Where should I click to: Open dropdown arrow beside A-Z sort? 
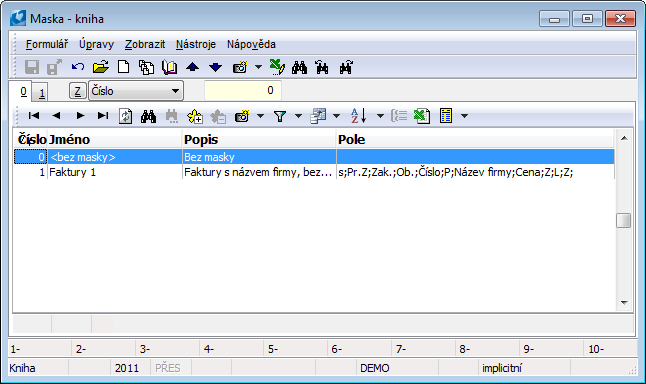[x=380, y=117]
